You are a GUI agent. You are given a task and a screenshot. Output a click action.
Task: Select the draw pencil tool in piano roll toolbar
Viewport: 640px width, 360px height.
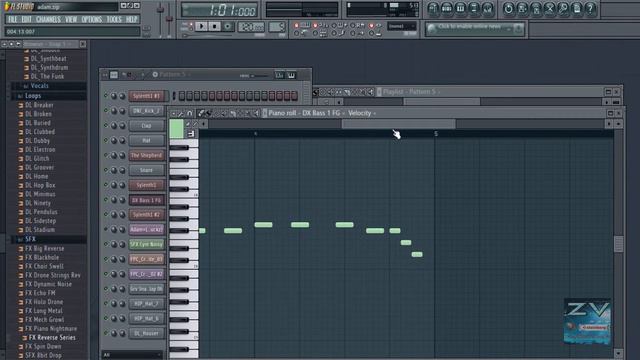(x=201, y=113)
